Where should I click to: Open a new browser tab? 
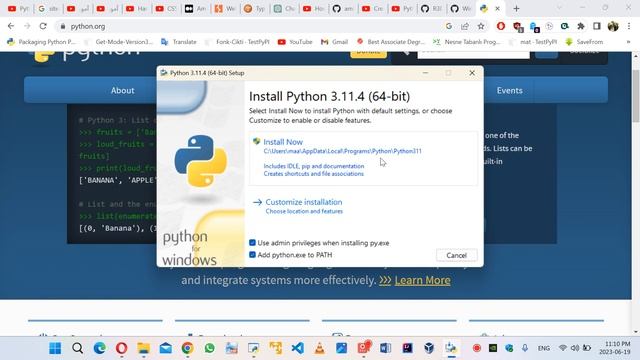click(516, 8)
